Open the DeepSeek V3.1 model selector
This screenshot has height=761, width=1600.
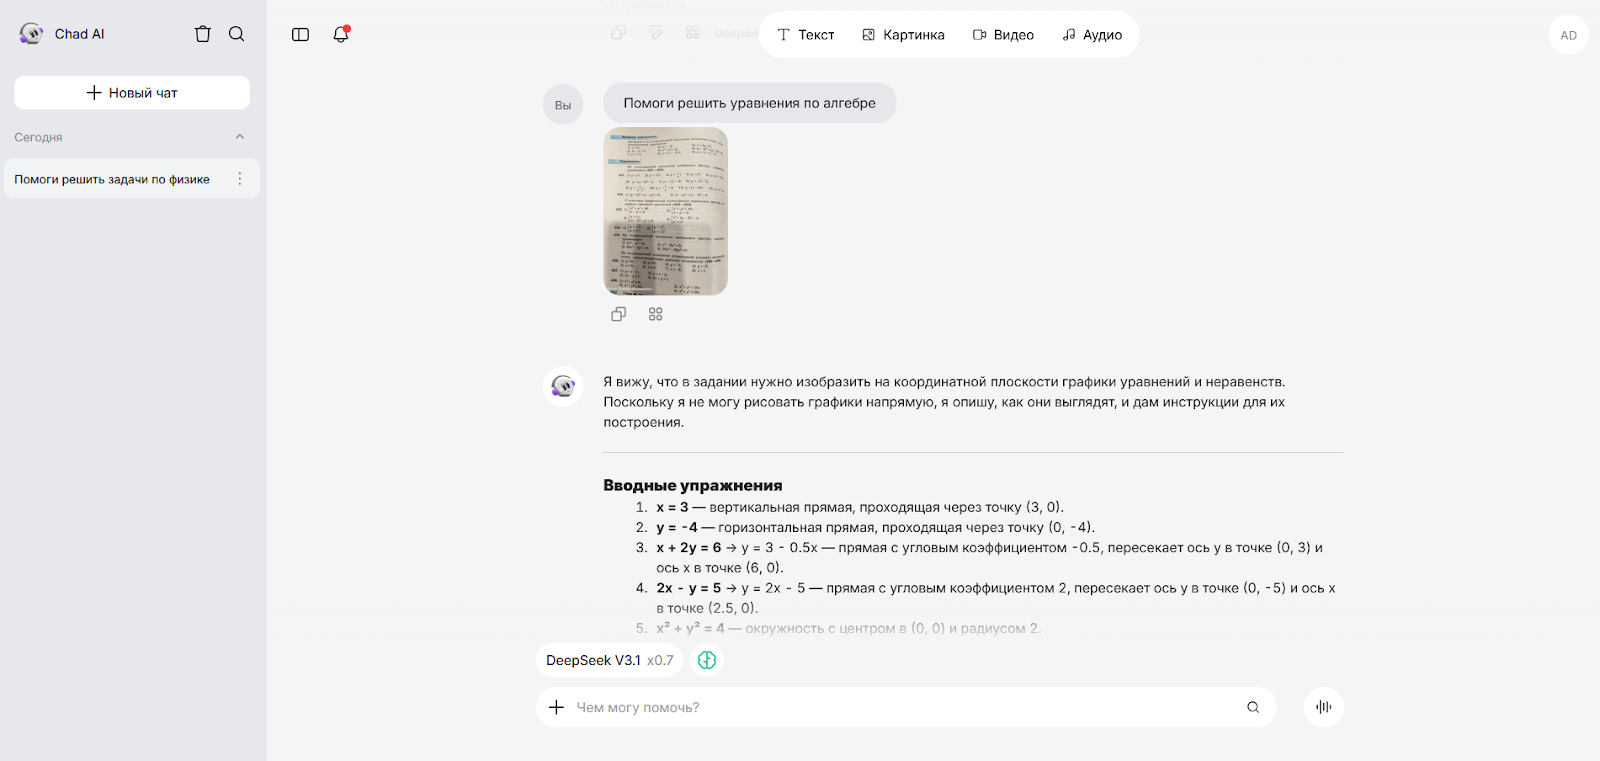pyautogui.click(x=609, y=660)
